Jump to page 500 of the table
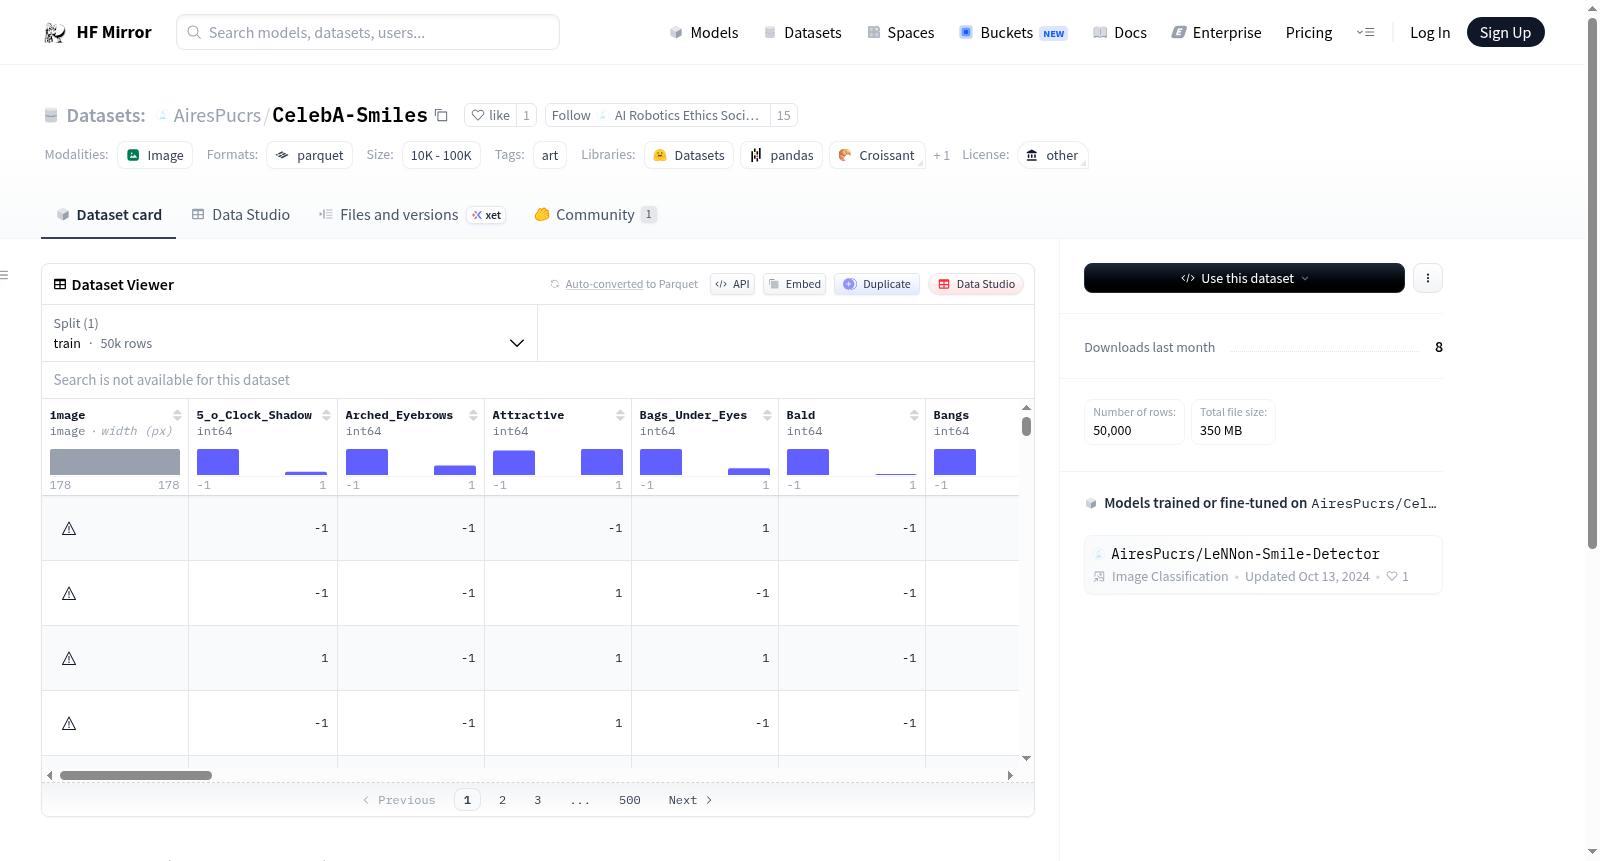1600x861 pixels. tap(629, 800)
